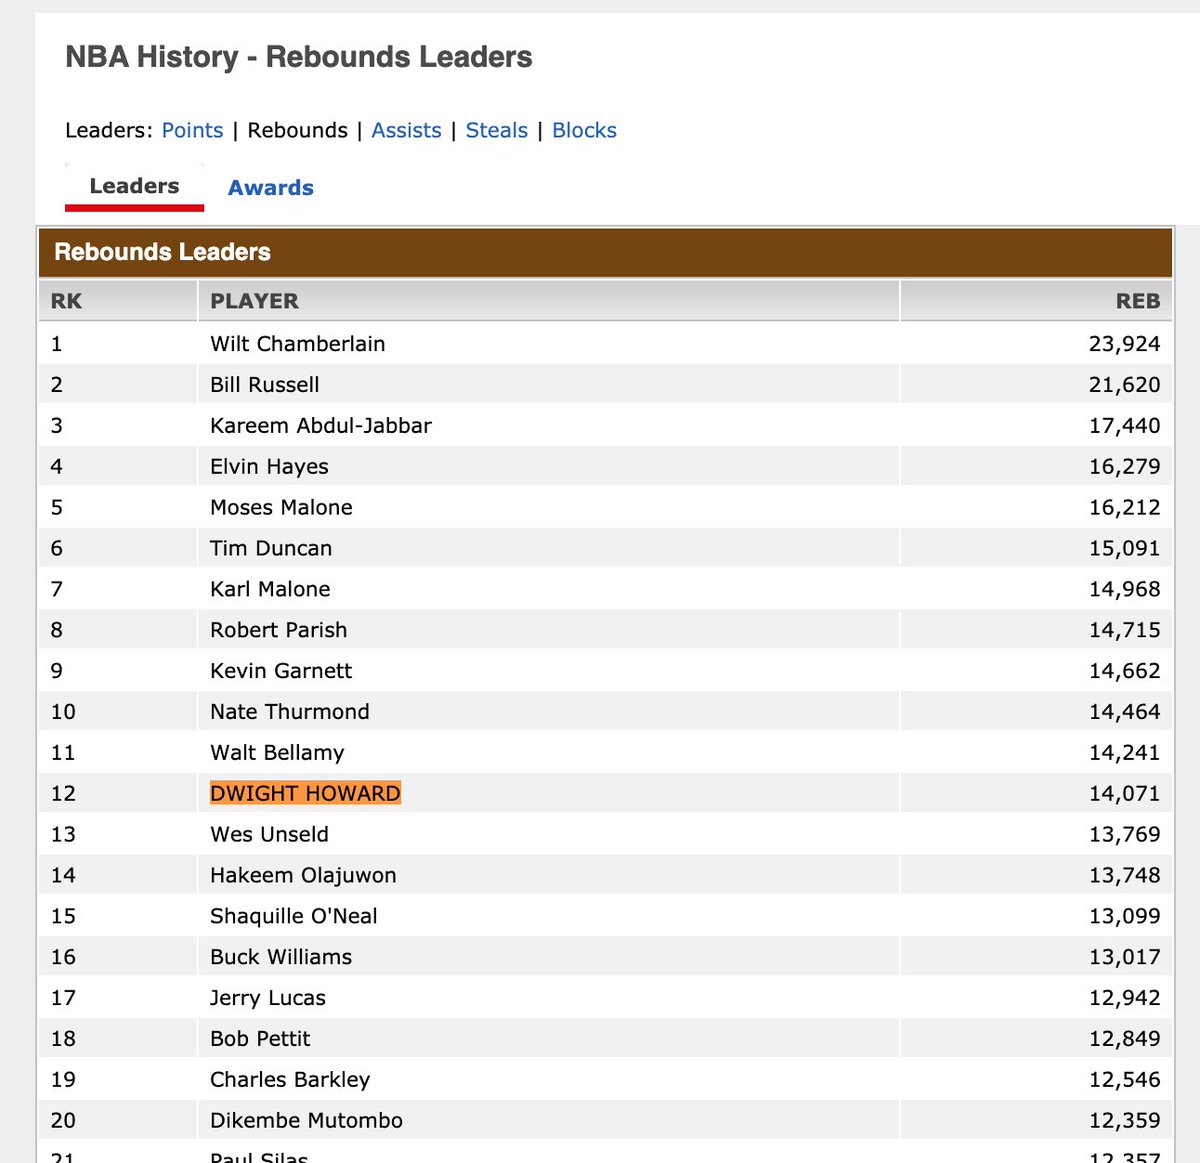Click rebound total 16,212
Image resolution: width=1200 pixels, height=1163 pixels.
(1124, 508)
